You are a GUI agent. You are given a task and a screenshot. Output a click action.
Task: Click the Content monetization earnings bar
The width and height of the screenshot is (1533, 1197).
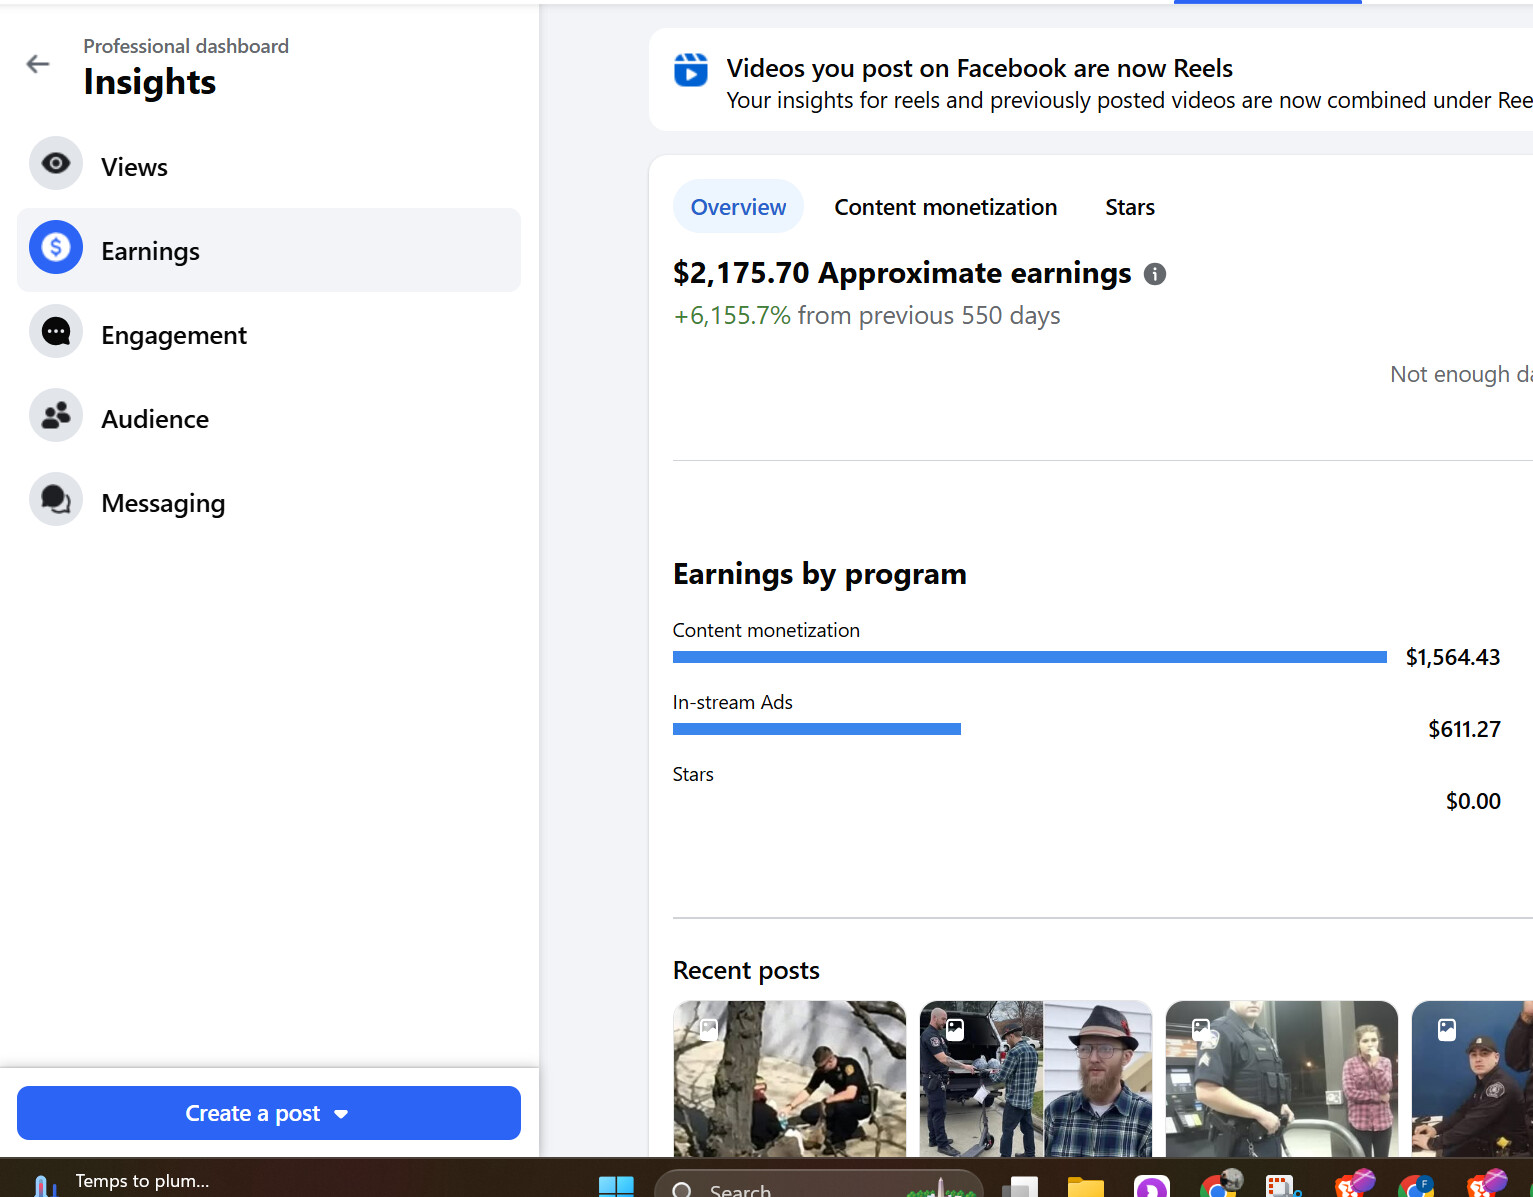click(1029, 657)
